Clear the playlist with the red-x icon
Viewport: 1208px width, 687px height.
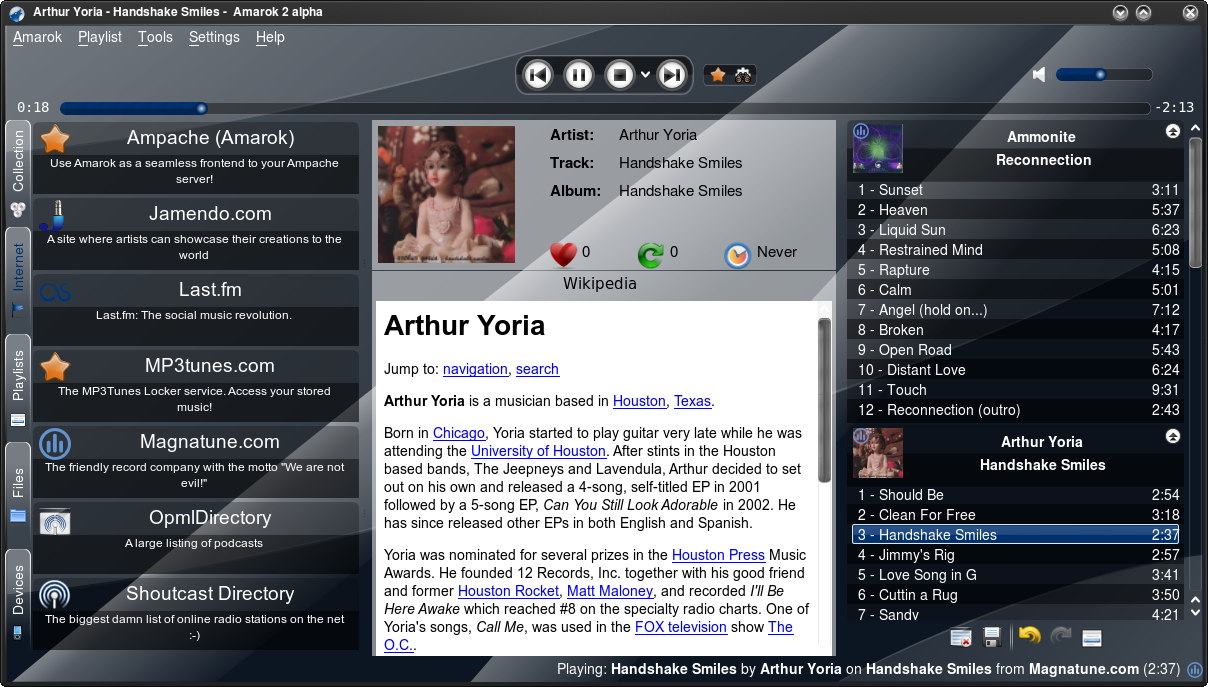point(962,637)
